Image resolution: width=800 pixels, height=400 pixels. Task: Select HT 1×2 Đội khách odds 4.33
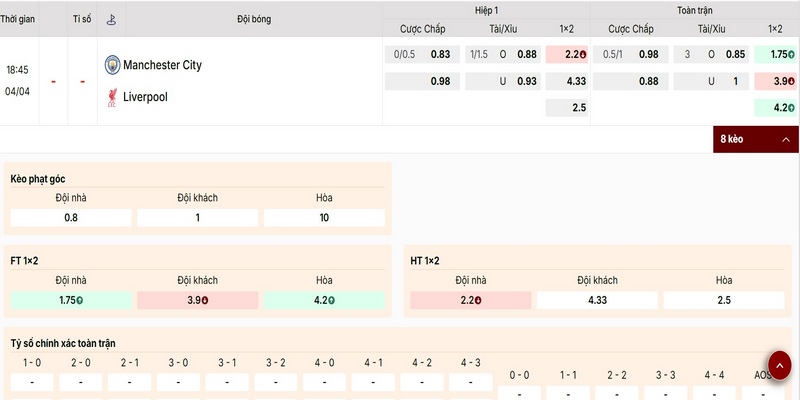[x=597, y=300]
